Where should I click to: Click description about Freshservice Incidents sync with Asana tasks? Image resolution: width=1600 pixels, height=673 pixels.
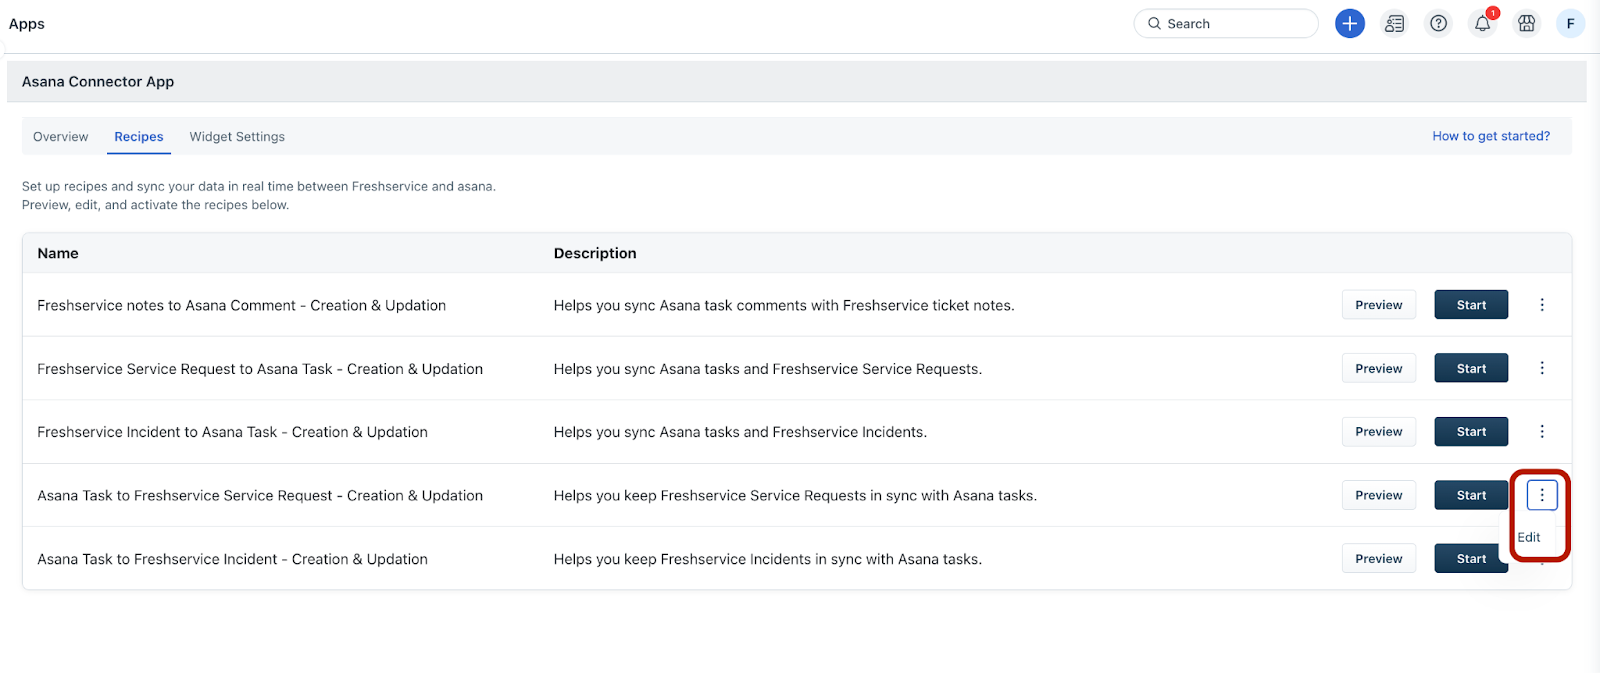point(768,559)
